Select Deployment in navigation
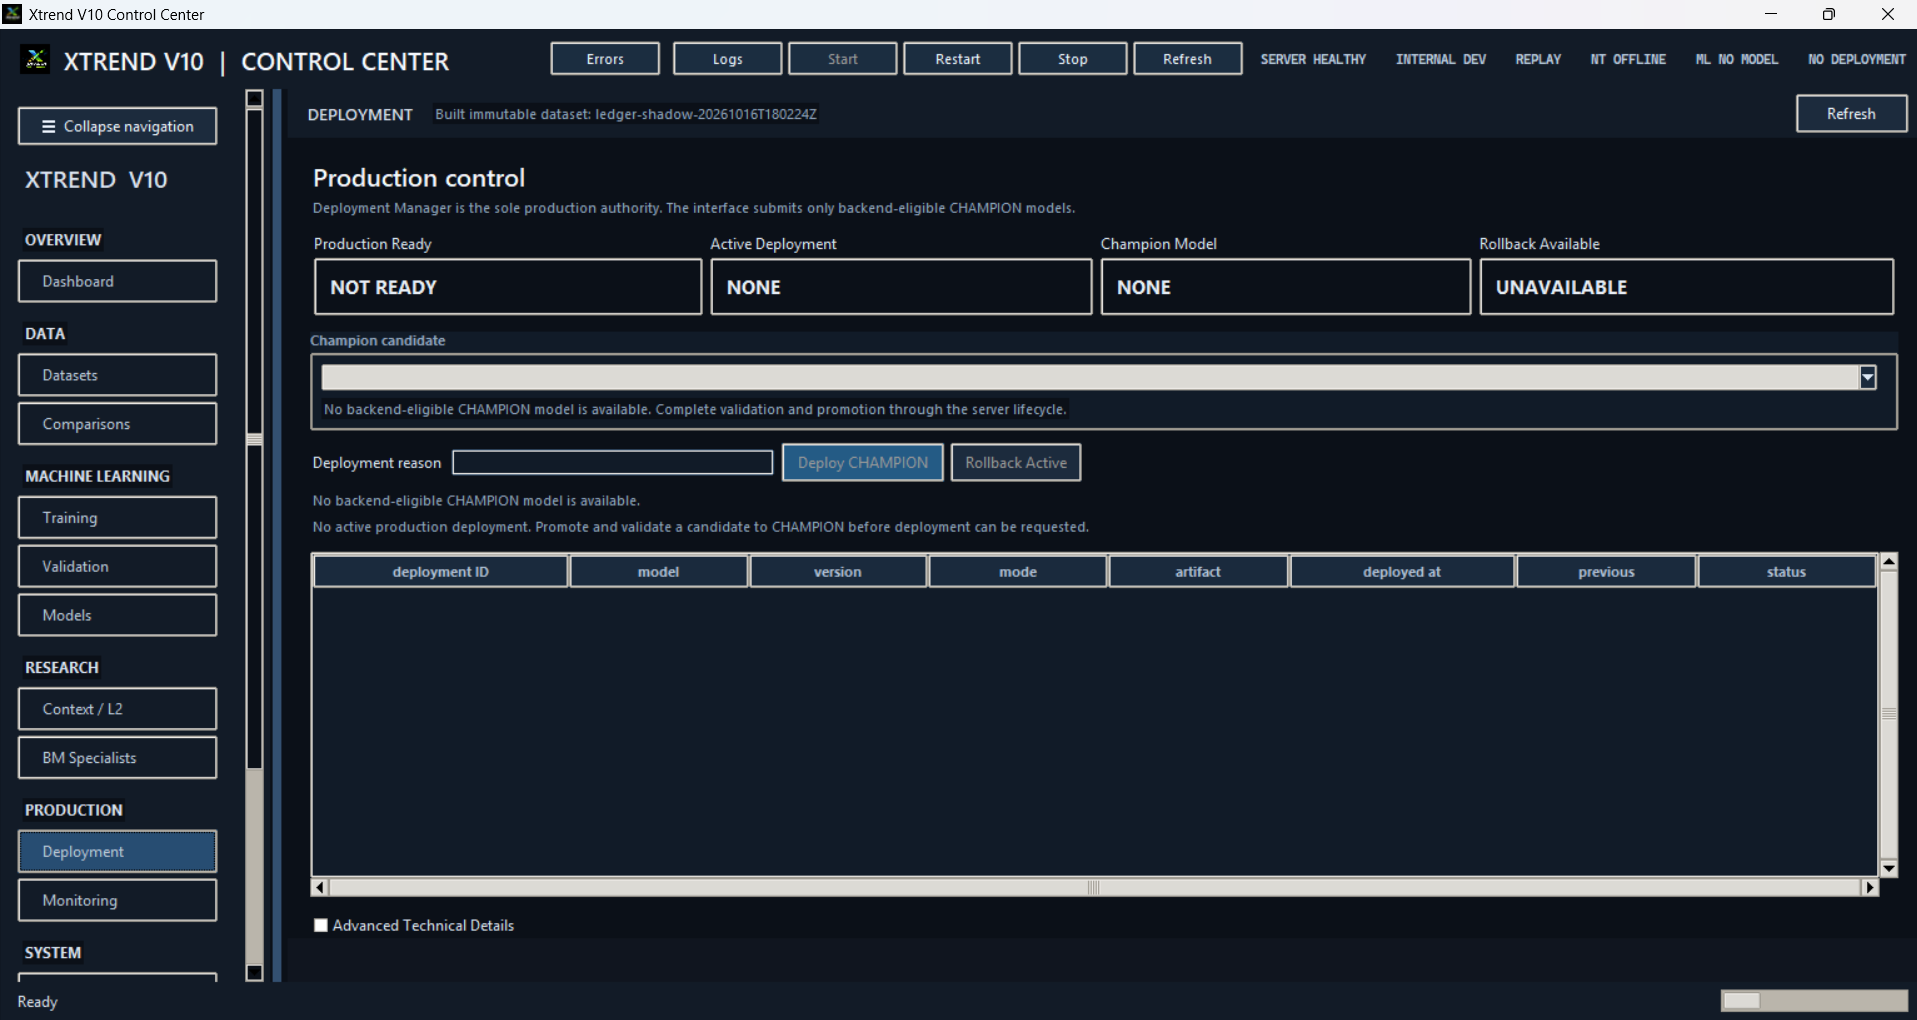The image size is (1917, 1020). click(x=117, y=852)
